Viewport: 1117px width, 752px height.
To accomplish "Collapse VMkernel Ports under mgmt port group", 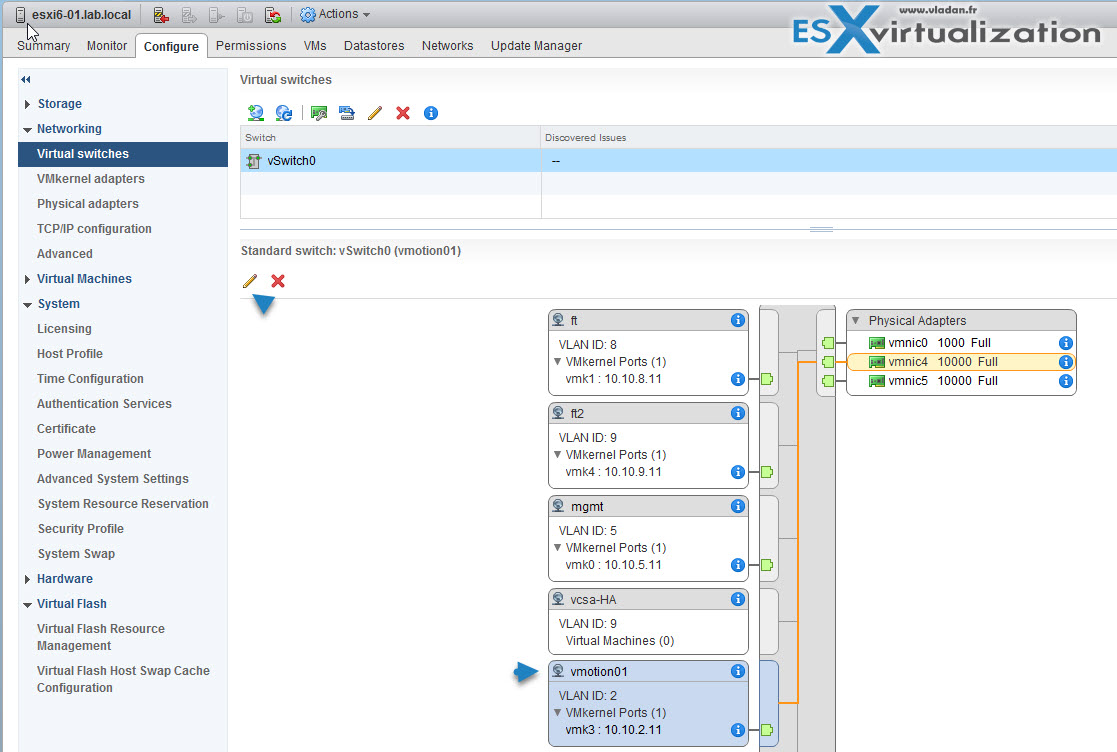I will pyautogui.click(x=558, y=548).
